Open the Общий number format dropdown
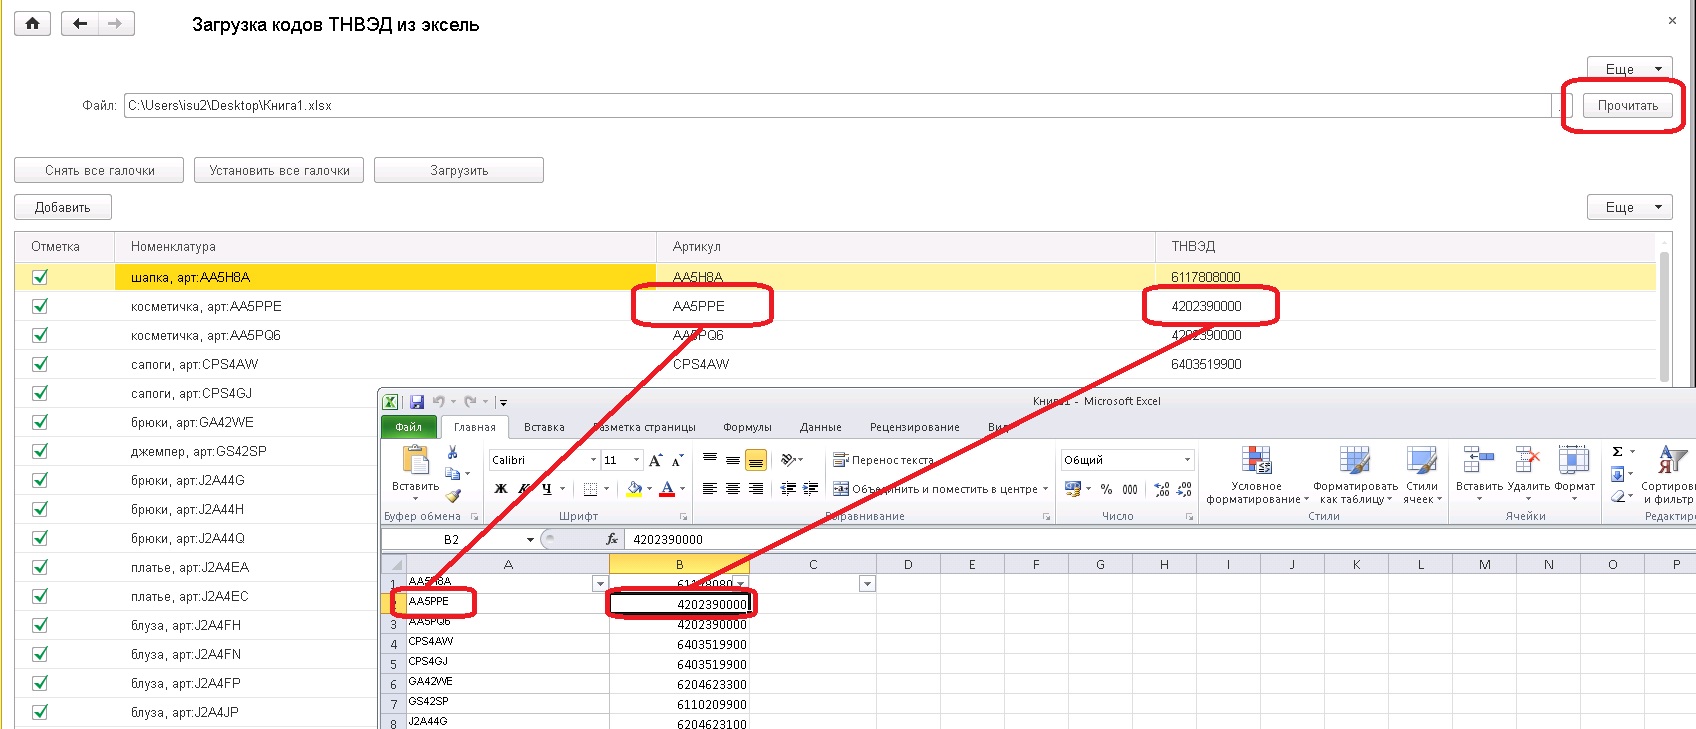This screenshot has width=1696, height=729. tap(1187, 460)
